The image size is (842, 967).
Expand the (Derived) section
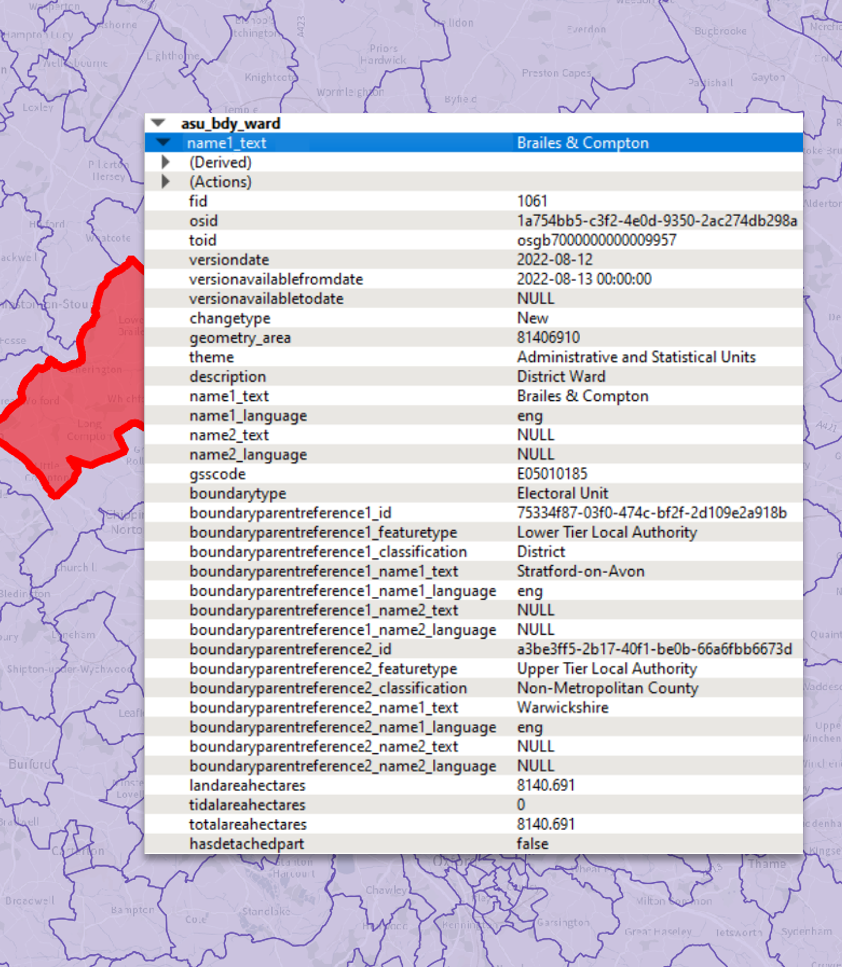(166, 162)
